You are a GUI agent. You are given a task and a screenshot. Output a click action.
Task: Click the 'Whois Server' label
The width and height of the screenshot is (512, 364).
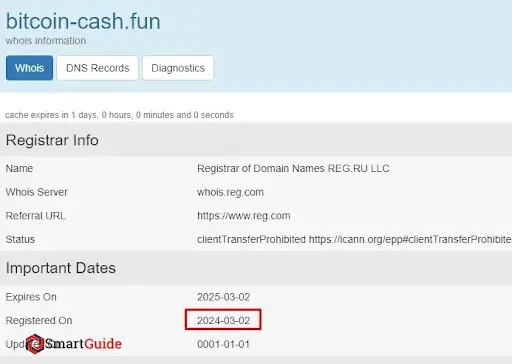(37, 192)
